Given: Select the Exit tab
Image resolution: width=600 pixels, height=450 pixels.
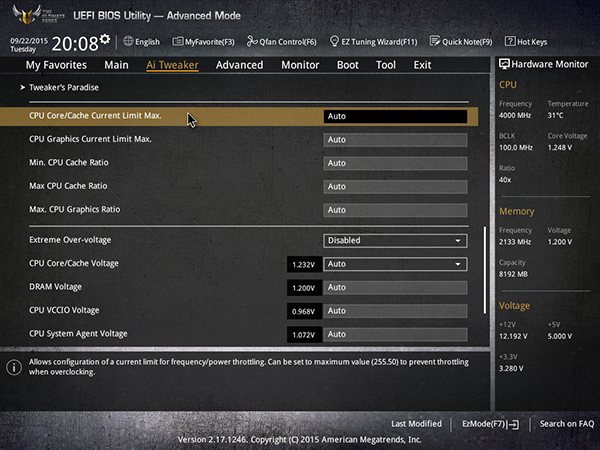Looking at the screenshot, I should click(x=422, y=65).
